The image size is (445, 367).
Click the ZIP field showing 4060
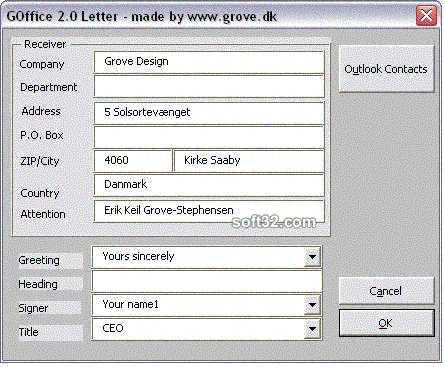[x=133, y=161]
